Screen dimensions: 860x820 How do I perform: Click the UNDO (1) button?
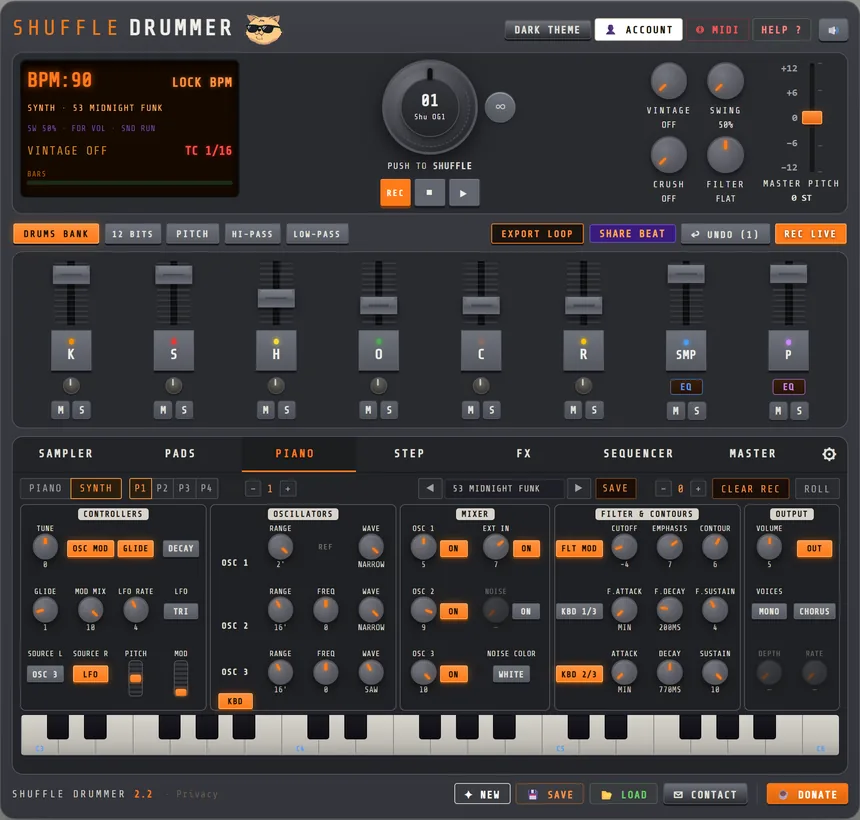pyautogui.click(x=725, y=234)
